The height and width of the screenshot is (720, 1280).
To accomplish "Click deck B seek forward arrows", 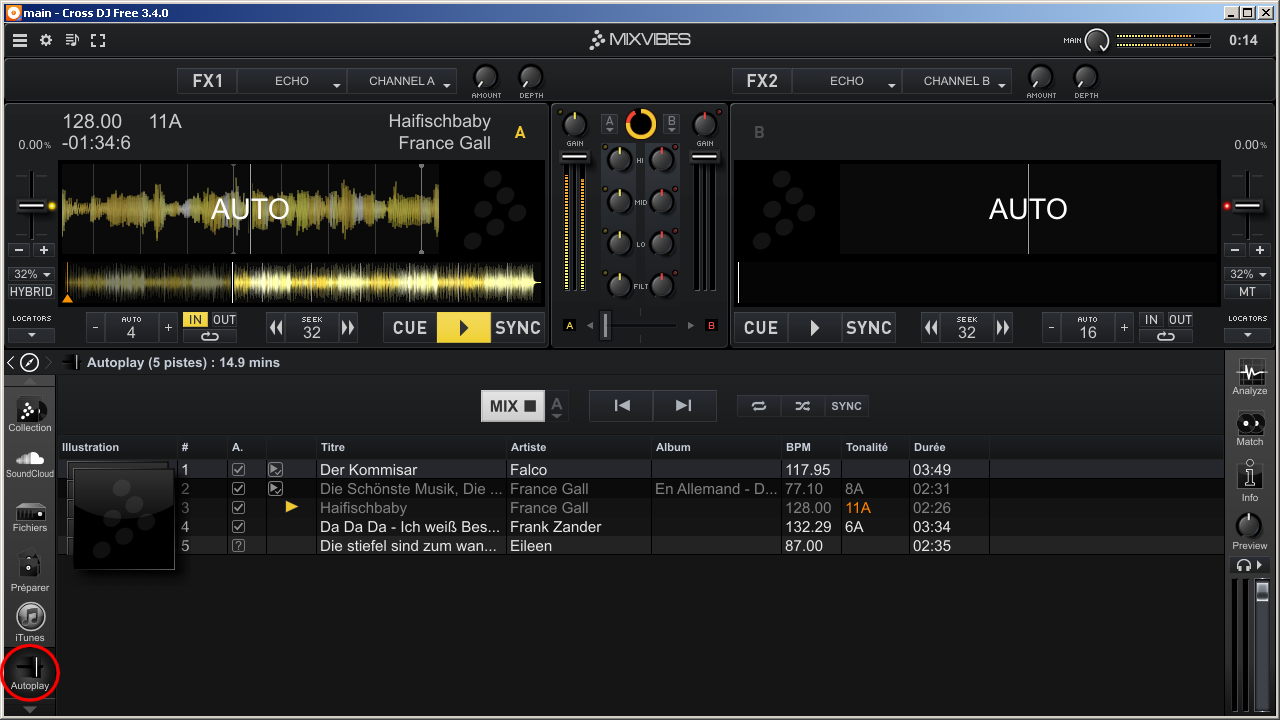I will pos(1003,328).
